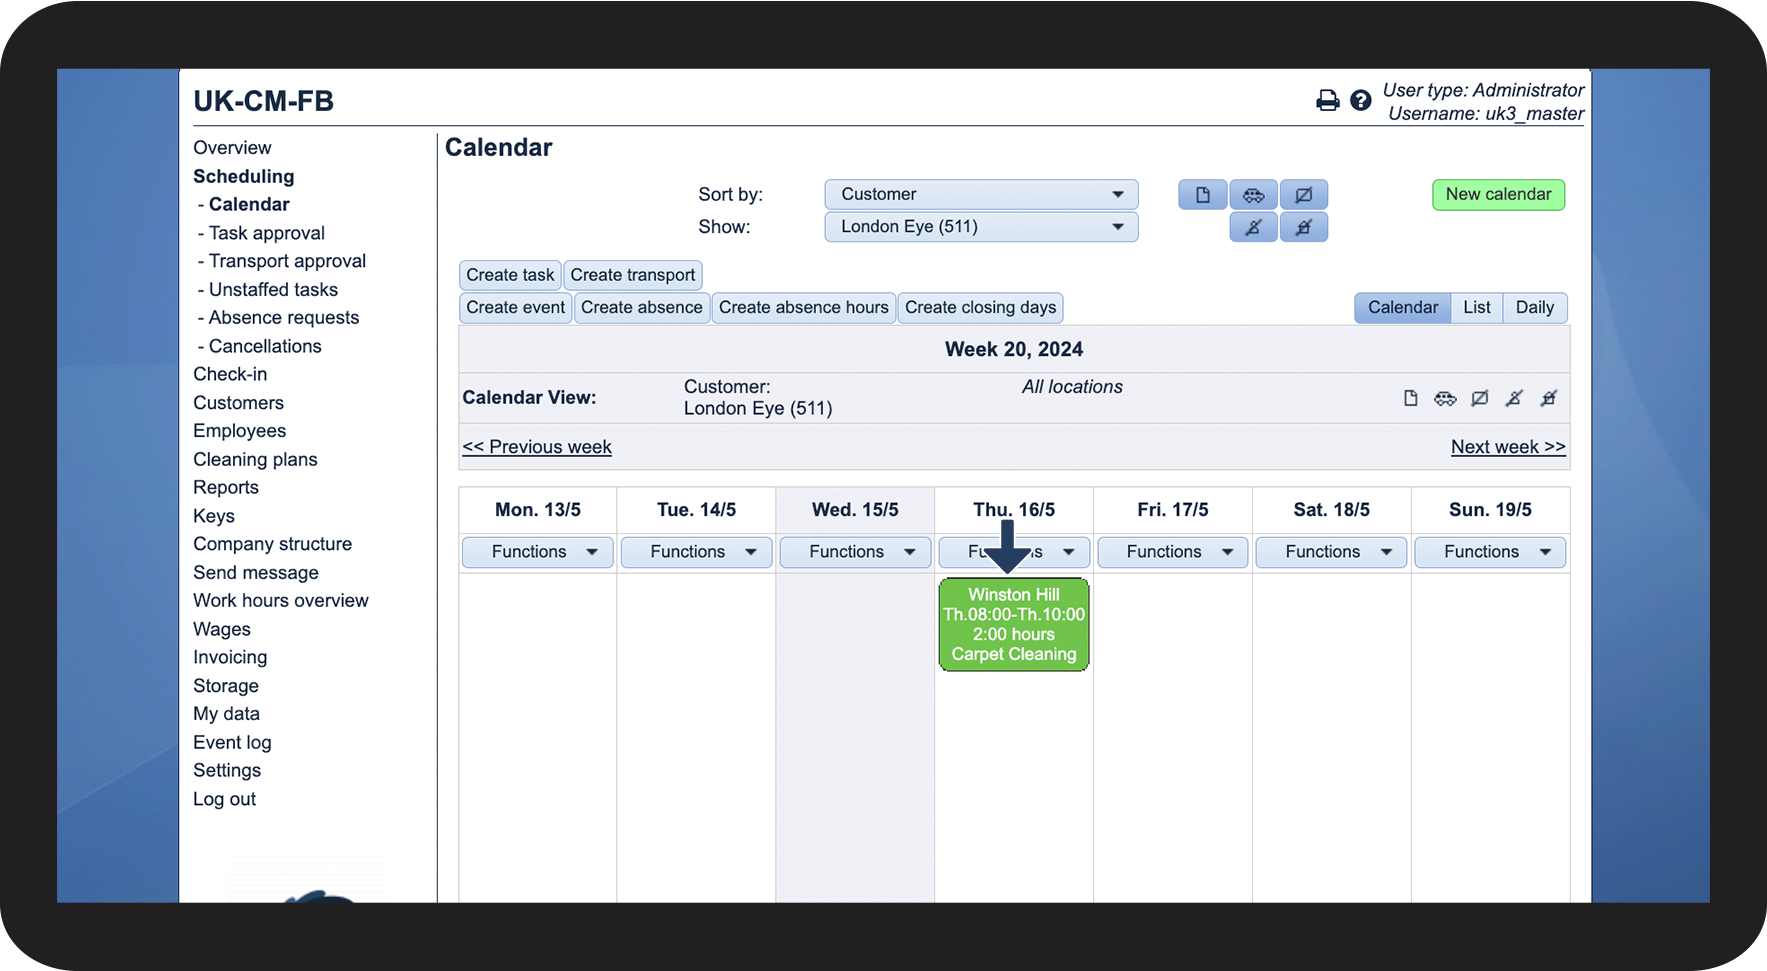The width and height of the screenshot is (1767, 971).
Task: Open the Show London Eye (511) dropdown
Action: pyautogui.click(x=981, y=227)
